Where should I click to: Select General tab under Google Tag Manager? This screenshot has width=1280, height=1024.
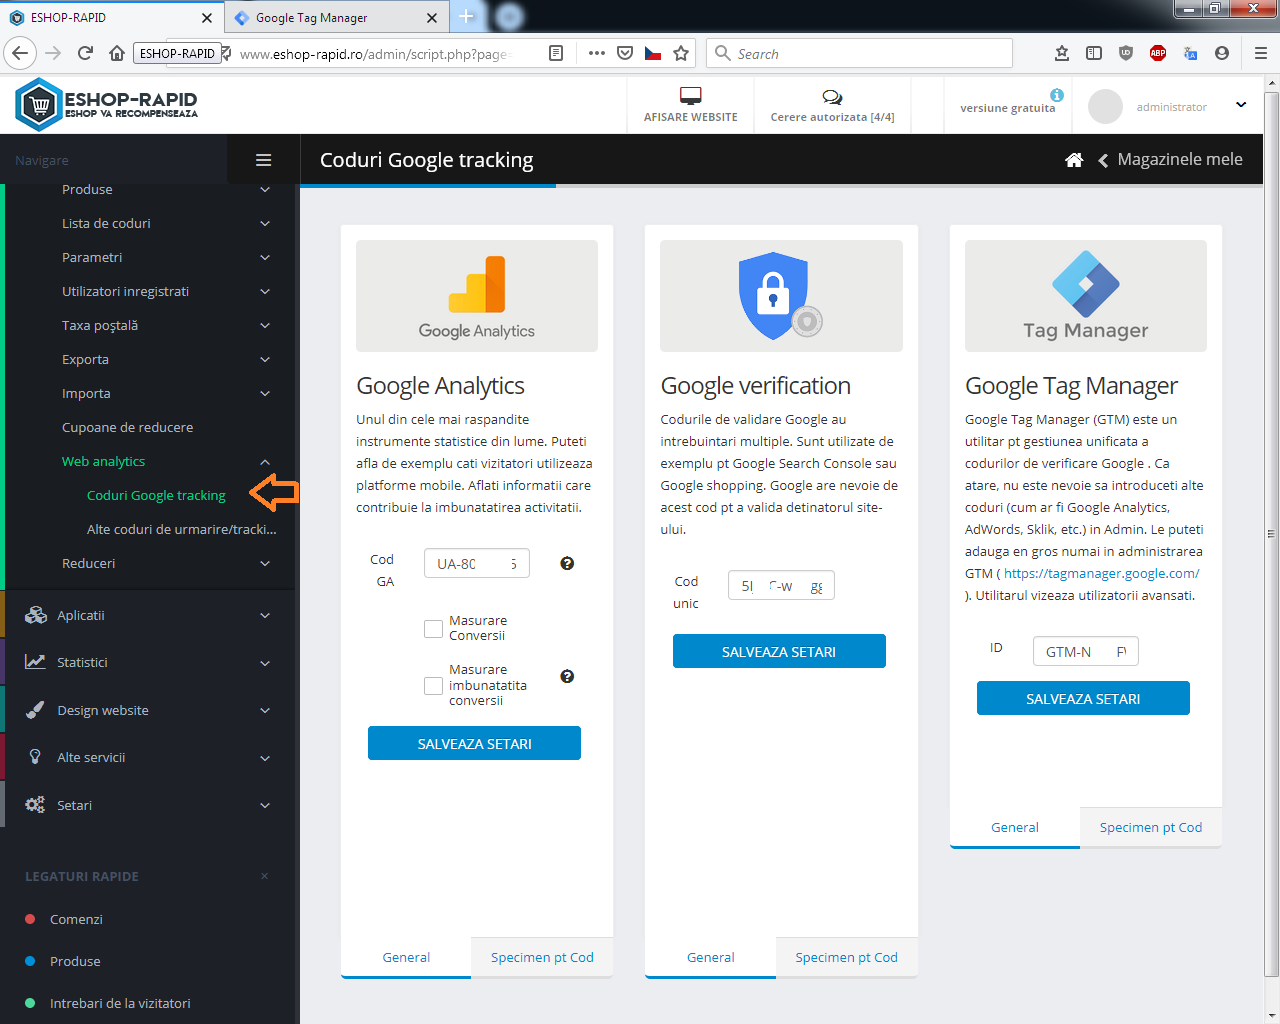click(x=1015, y=827)
